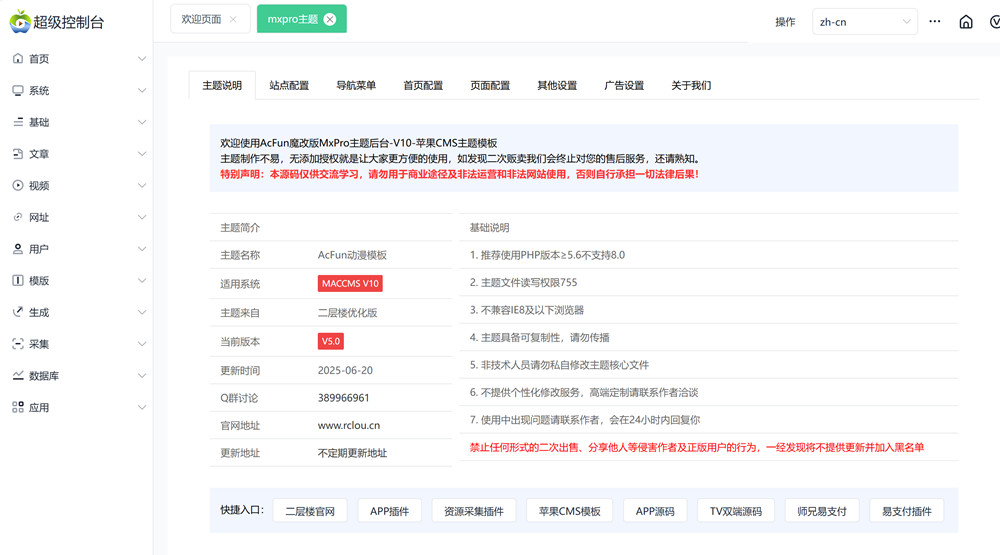Expand the 系统 menu chevron
The height and width of the screenshot is (555, 1000).
point(142,91)
